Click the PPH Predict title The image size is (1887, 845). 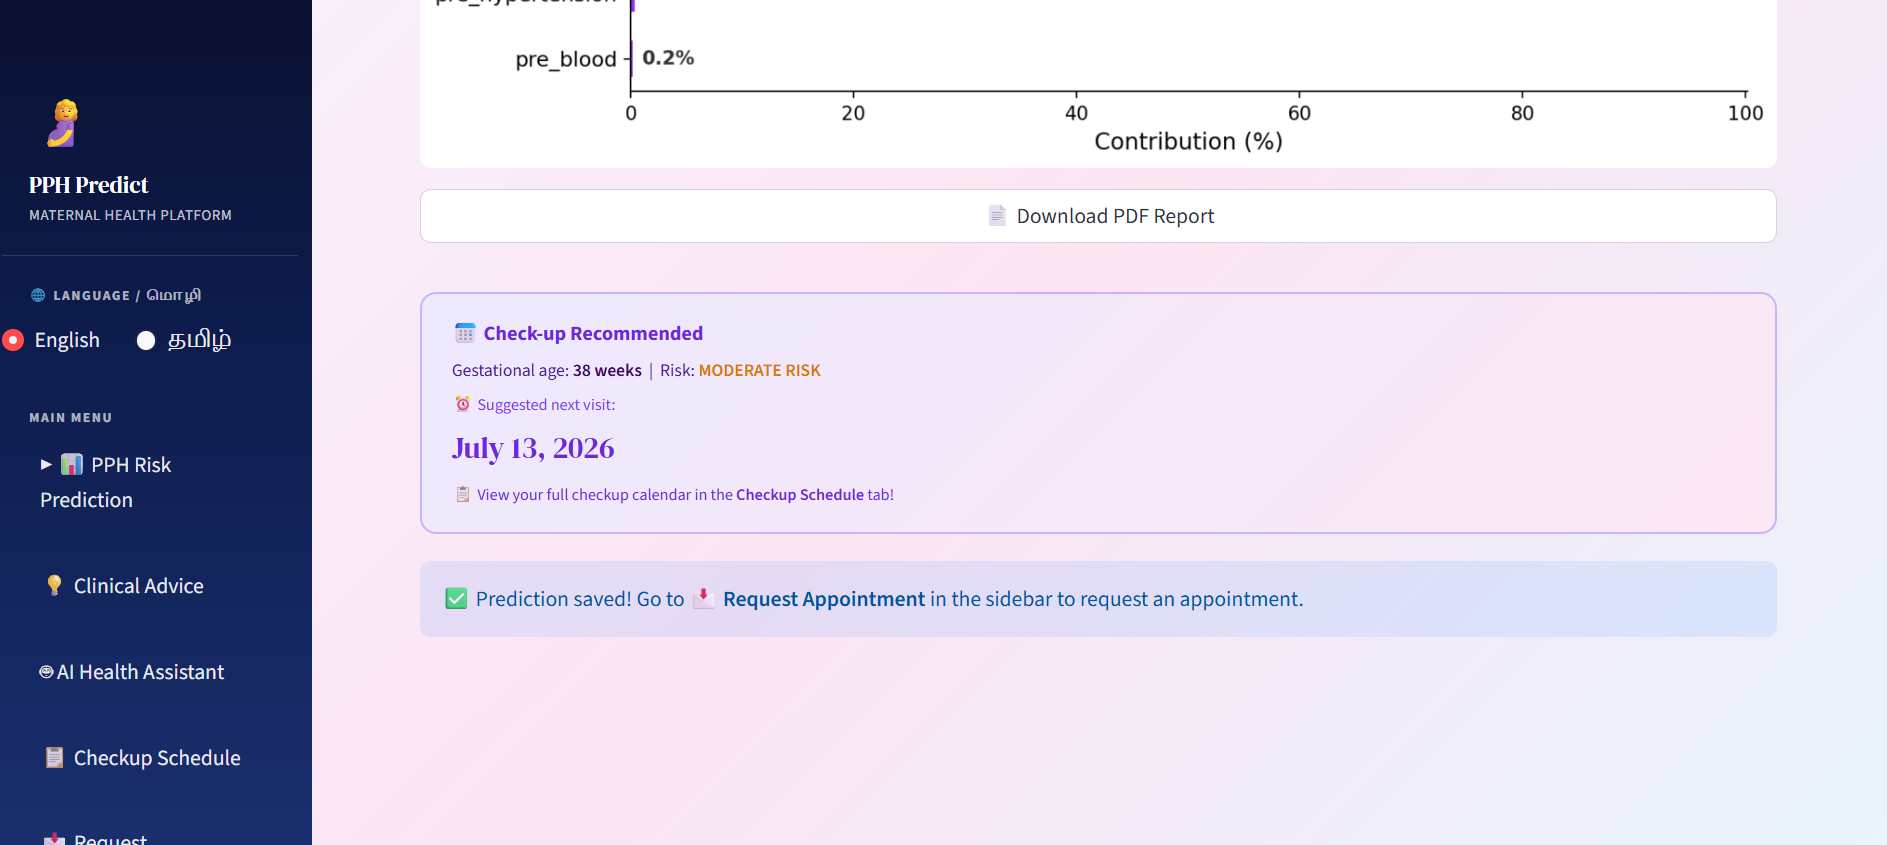(x=88, y=185)
